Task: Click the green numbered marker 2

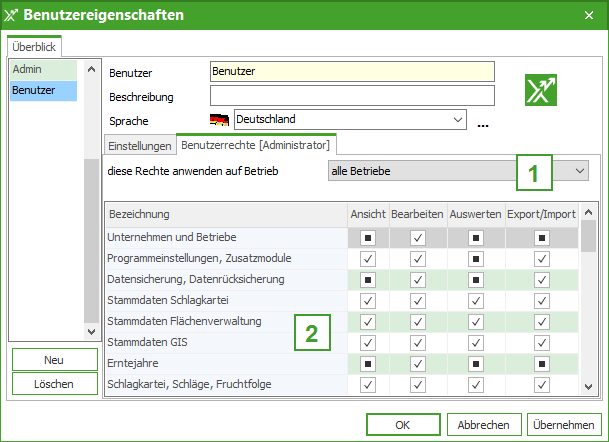Action: point(312,333)
